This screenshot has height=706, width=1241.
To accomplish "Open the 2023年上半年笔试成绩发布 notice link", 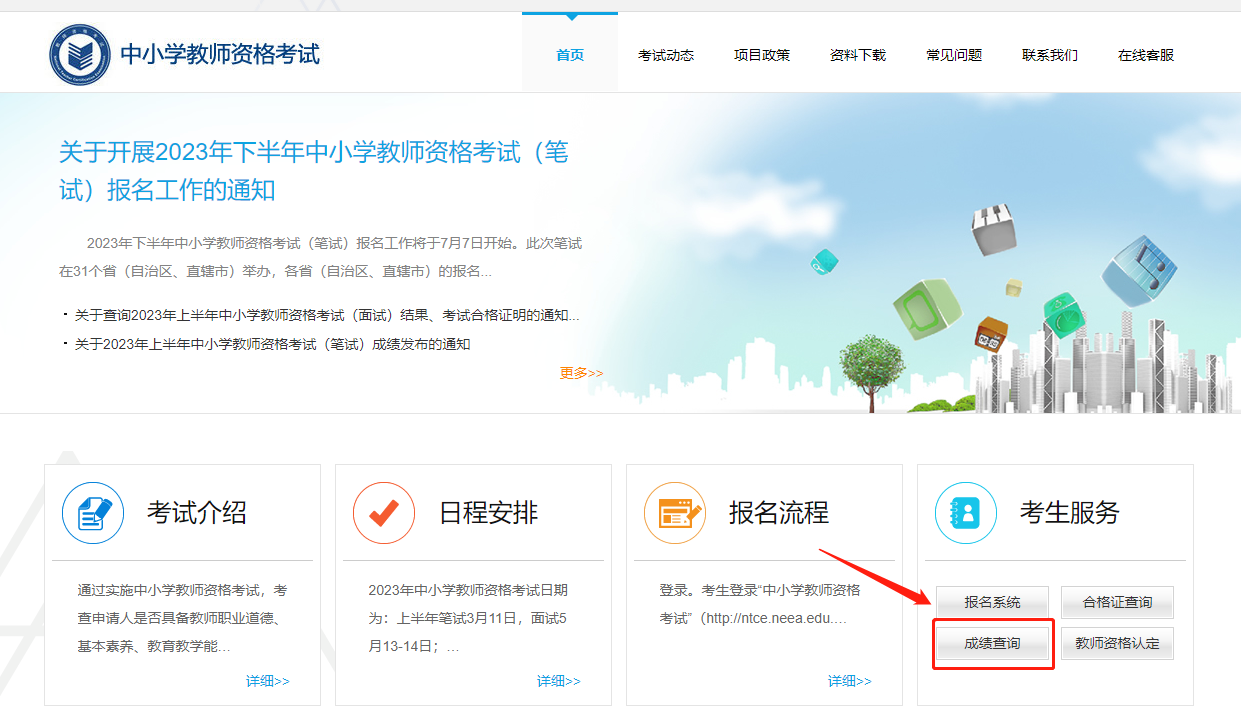I will (270, 343).
